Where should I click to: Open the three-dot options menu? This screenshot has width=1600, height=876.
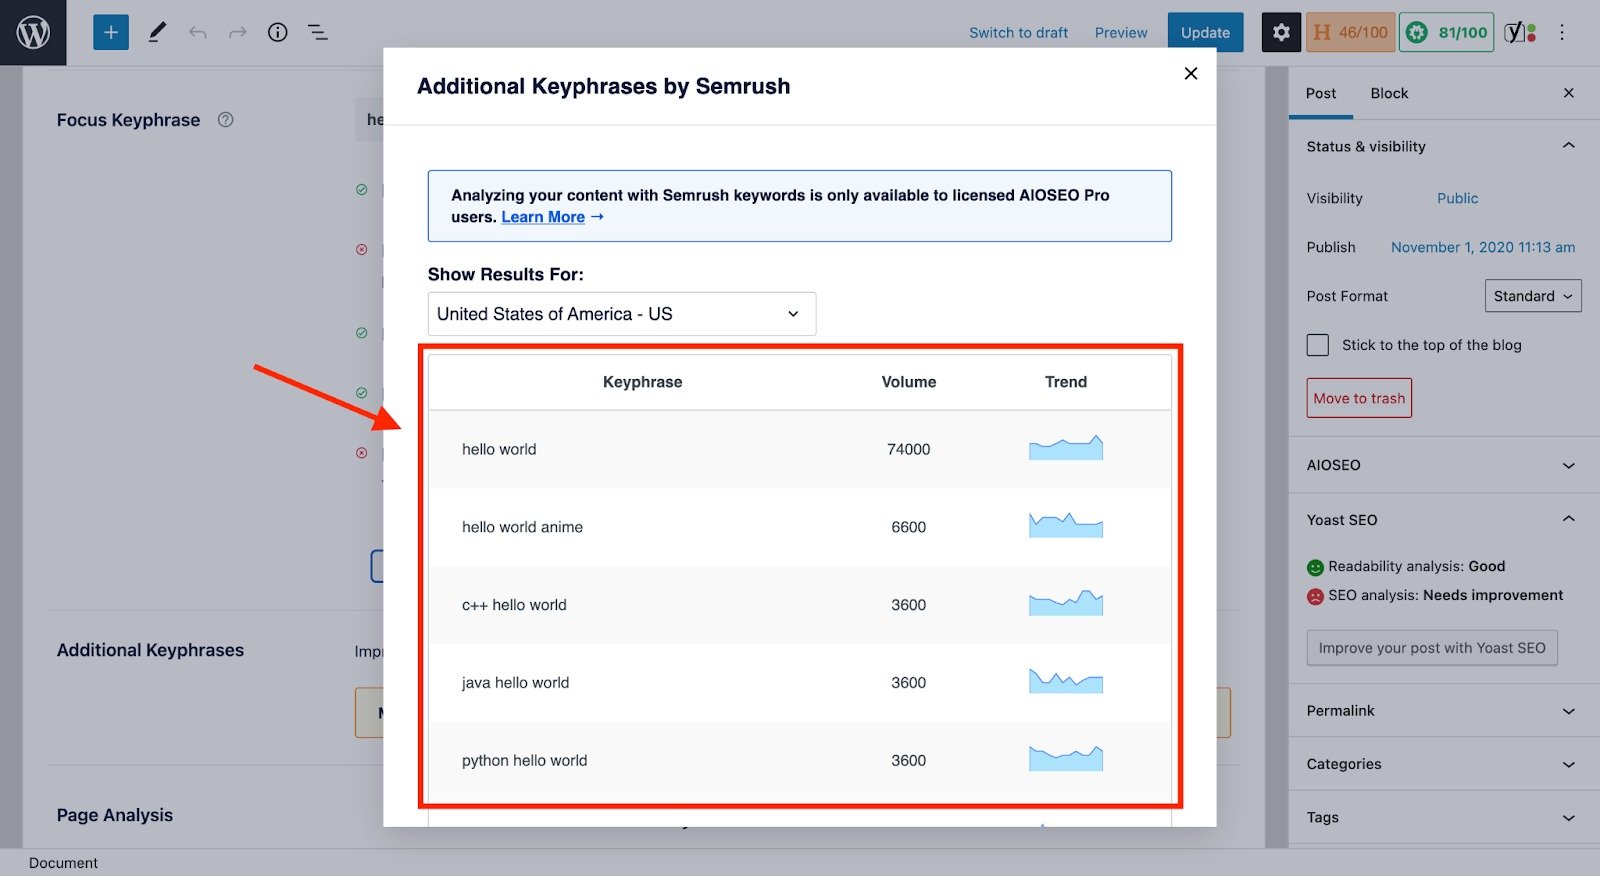(1562, 33)
